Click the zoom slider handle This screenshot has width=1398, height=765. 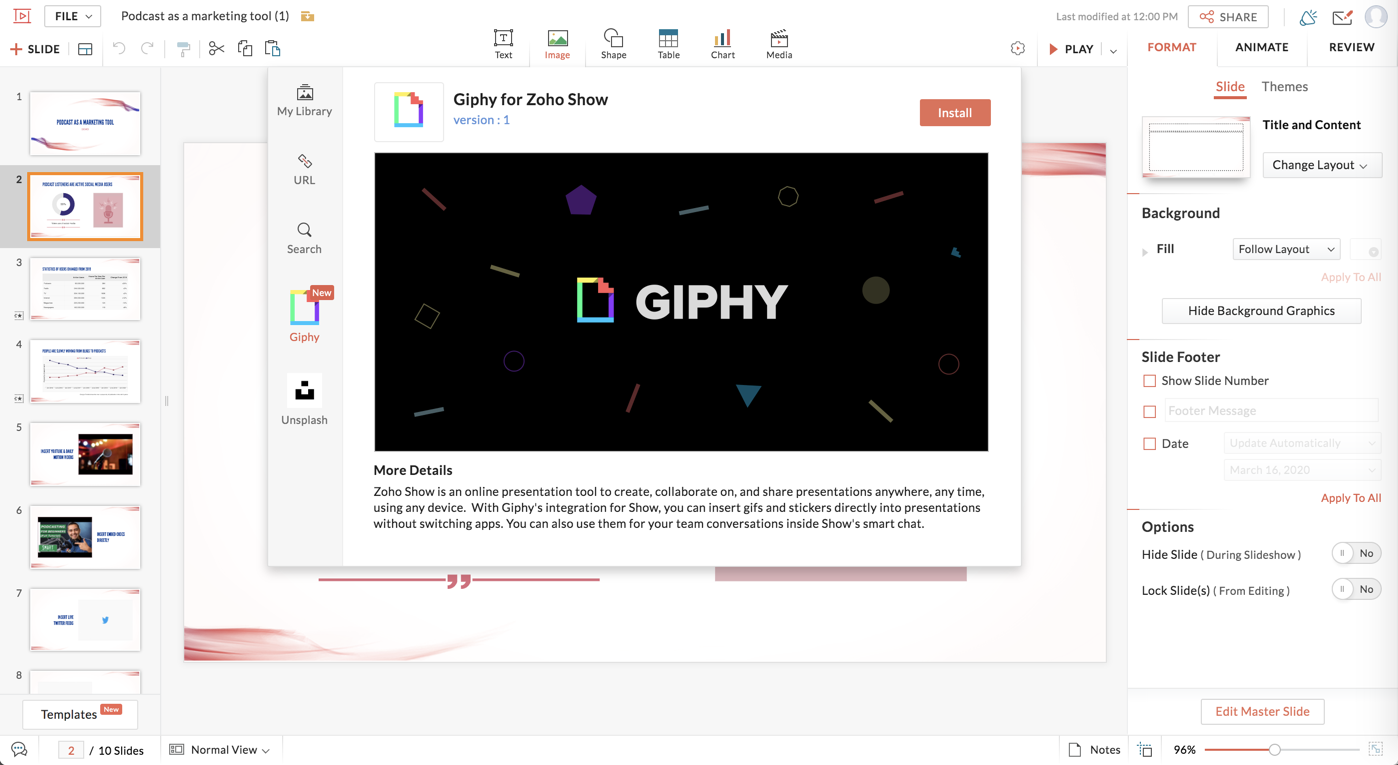1274,750
